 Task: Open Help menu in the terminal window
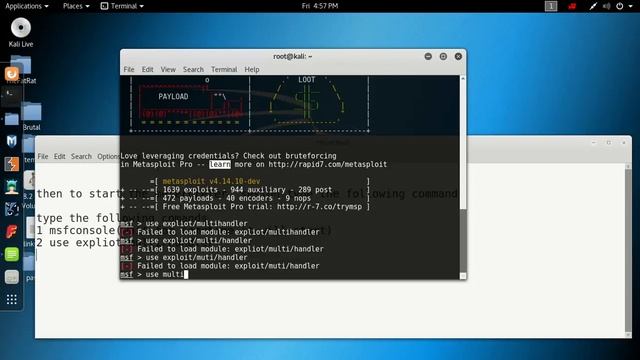click(x=252, y=69)
